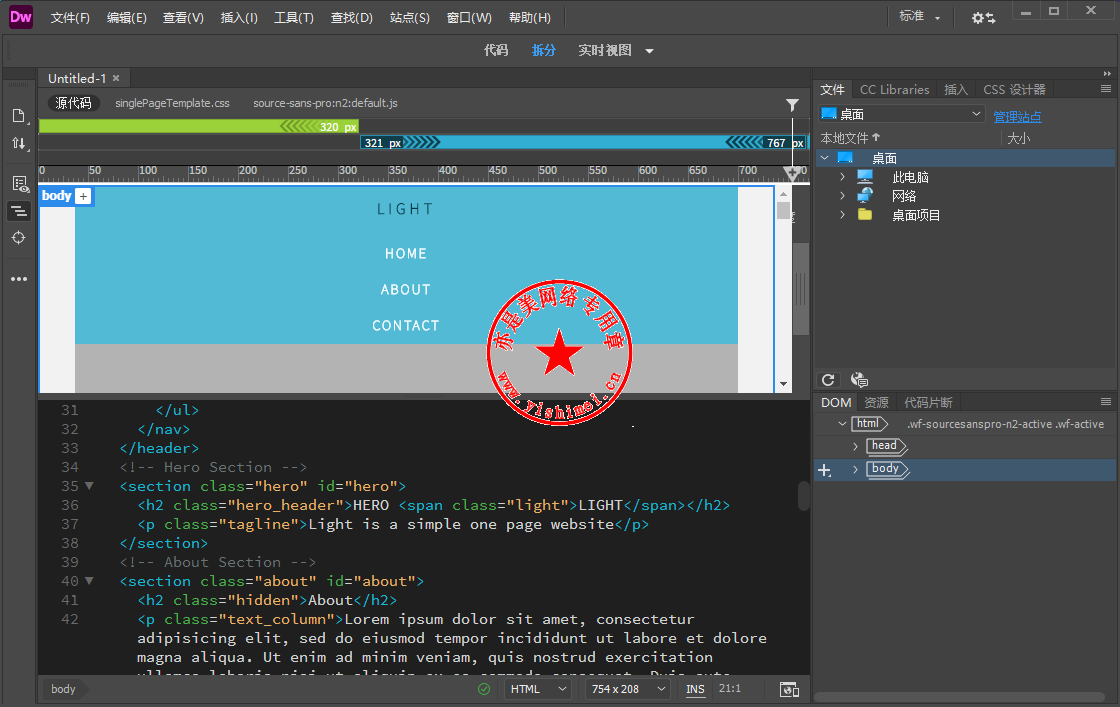Collapse the 桌面 tree node
The image size is (1120, 707).
tap(825, 158)
